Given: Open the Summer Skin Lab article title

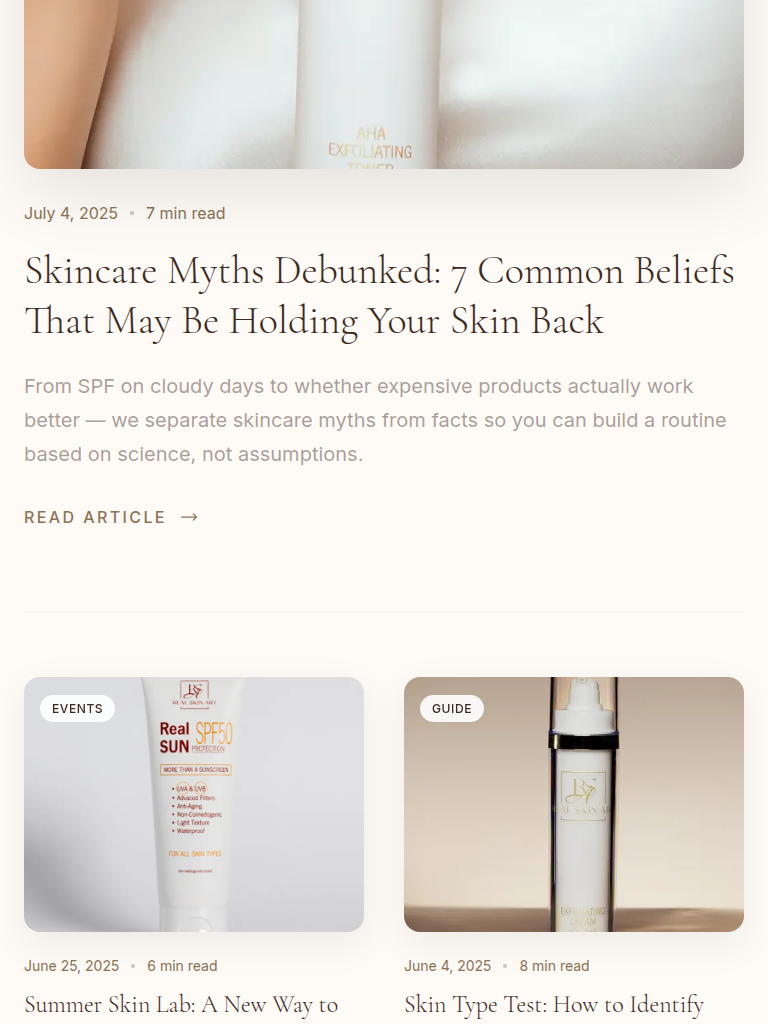Looking at the screenshot, I should 181,1004.
